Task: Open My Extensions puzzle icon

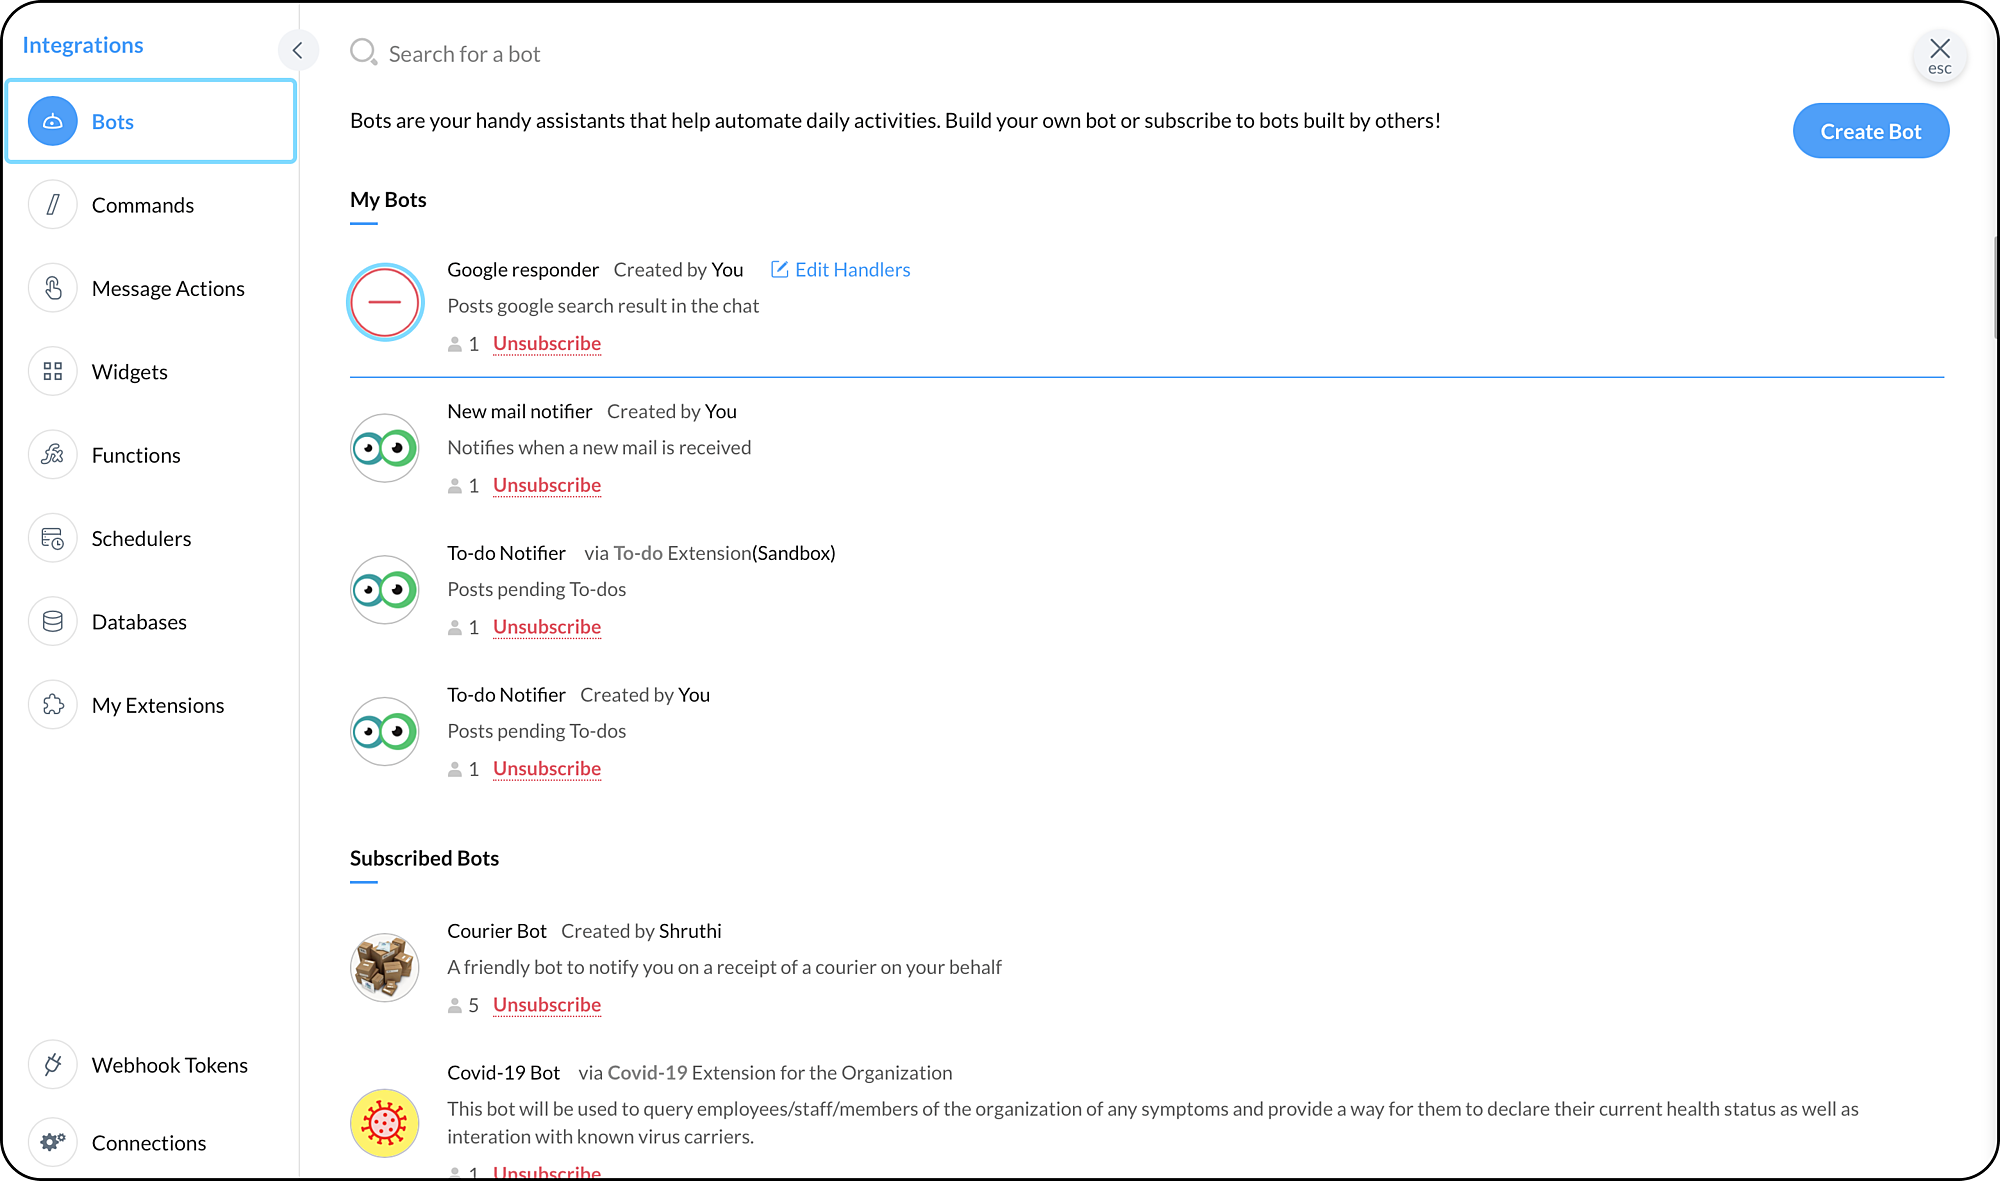Action: coord(53,705)
